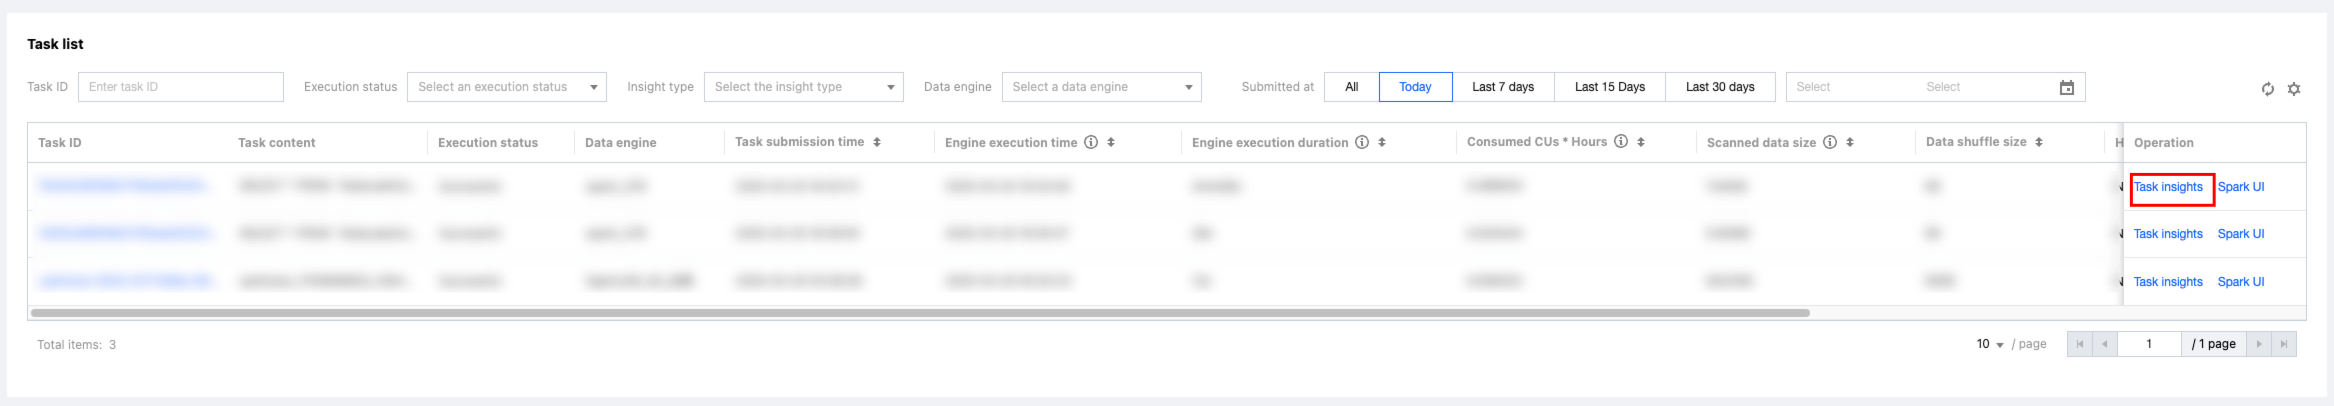The image size is (2334, 406).
Task: Click info icon beside Engine execution time
Action: (1091, 143)
